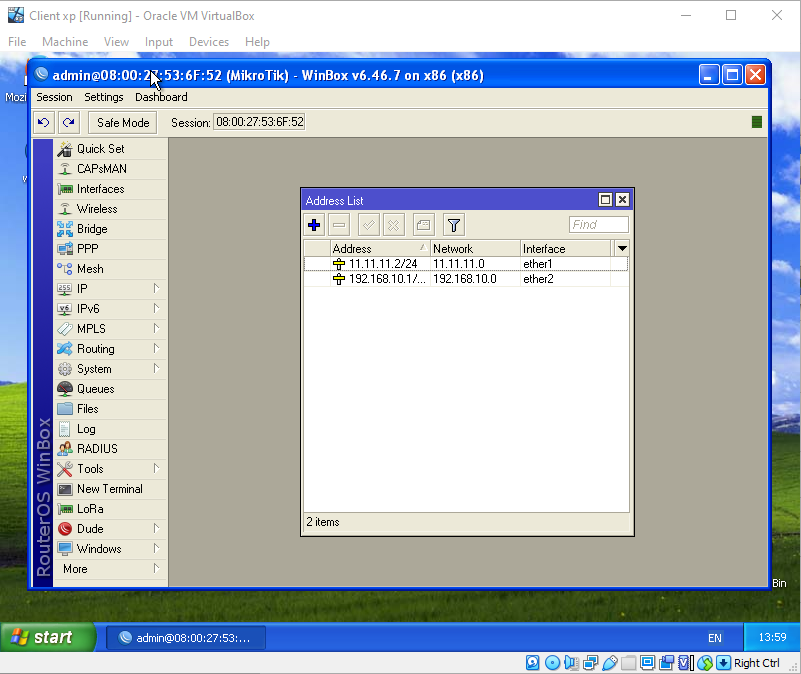Sort by the Address column header

pyautogui.click(x=380, y=248)
